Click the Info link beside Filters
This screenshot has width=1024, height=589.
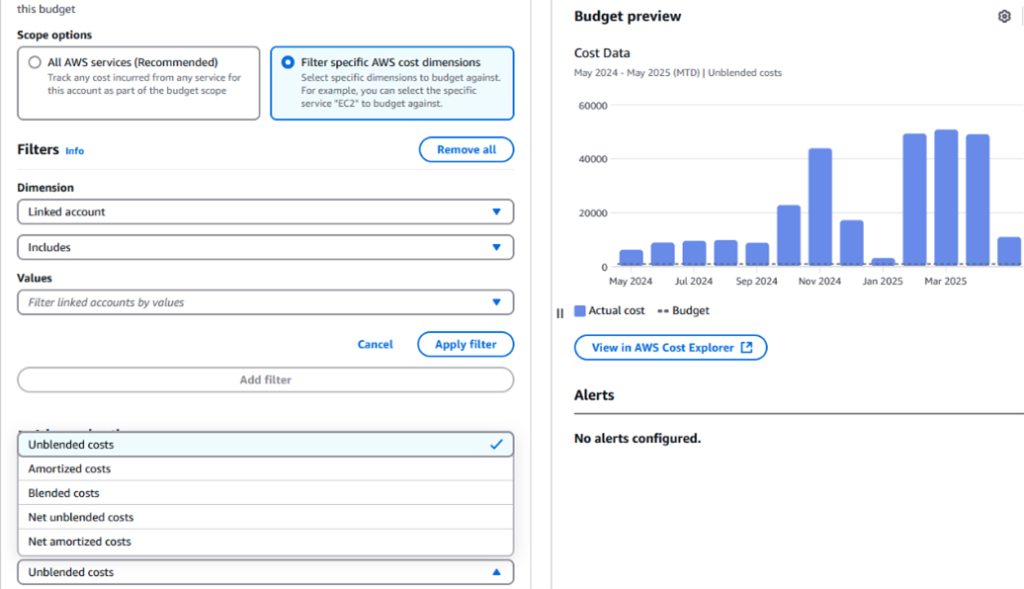point(74,150)
